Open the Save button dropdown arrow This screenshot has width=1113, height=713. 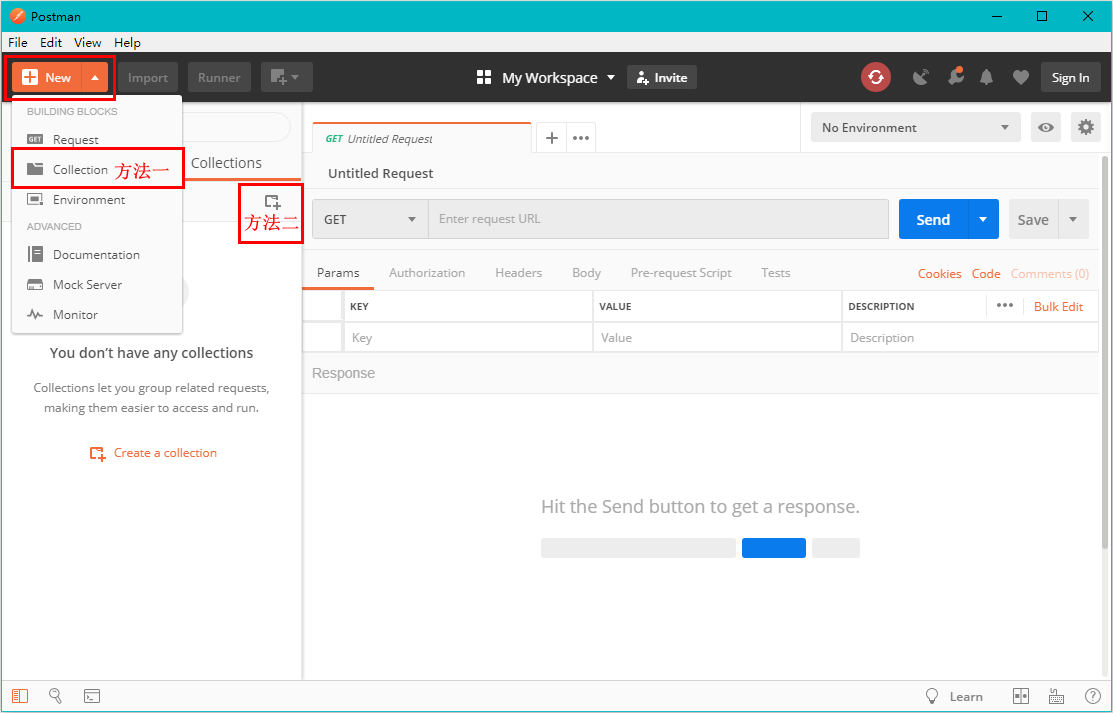(1073, 219)
